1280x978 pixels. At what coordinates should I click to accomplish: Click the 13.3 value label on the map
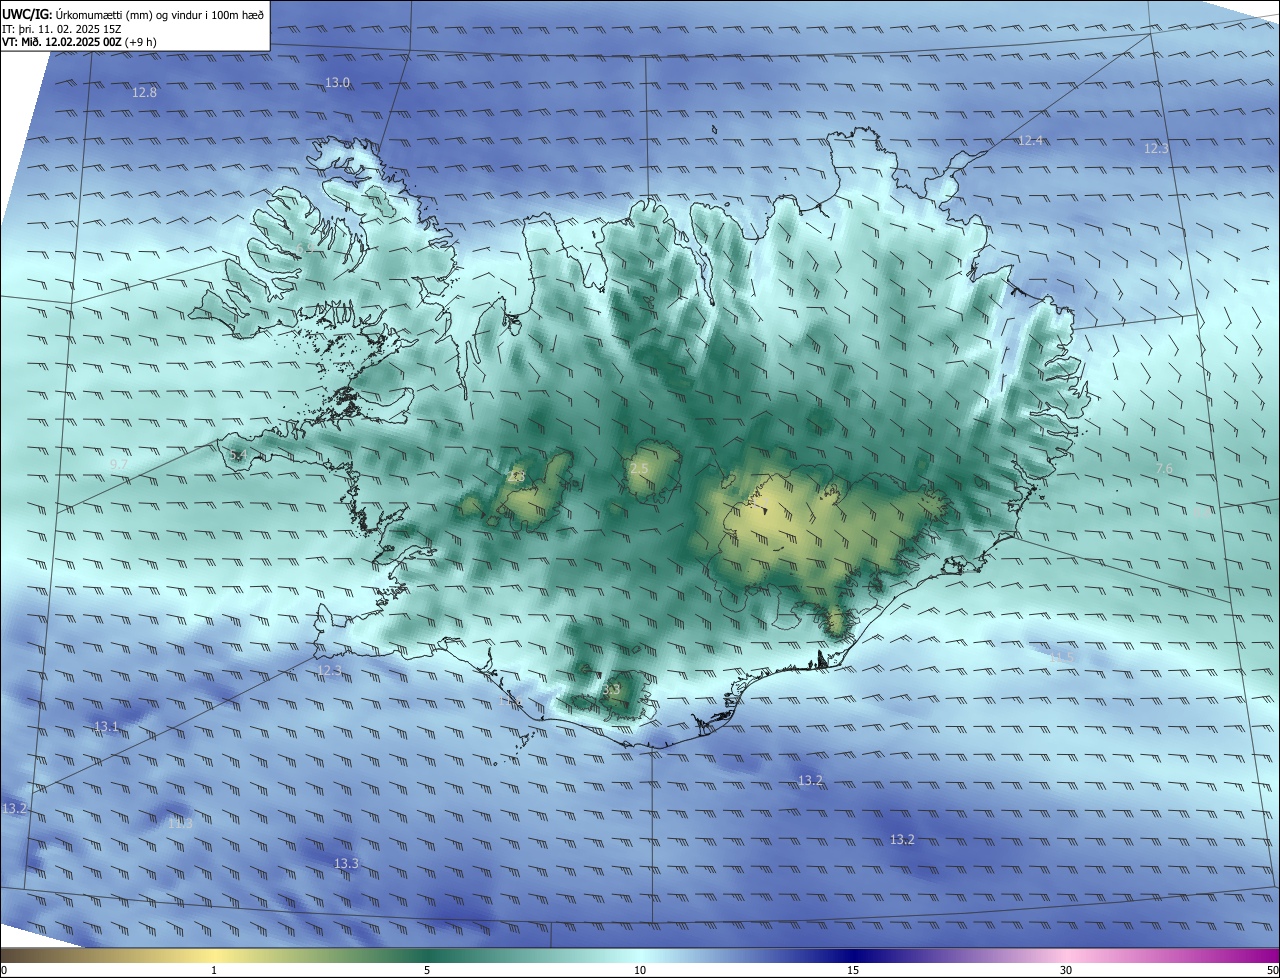pyautogui.click(x=346, y=863)
